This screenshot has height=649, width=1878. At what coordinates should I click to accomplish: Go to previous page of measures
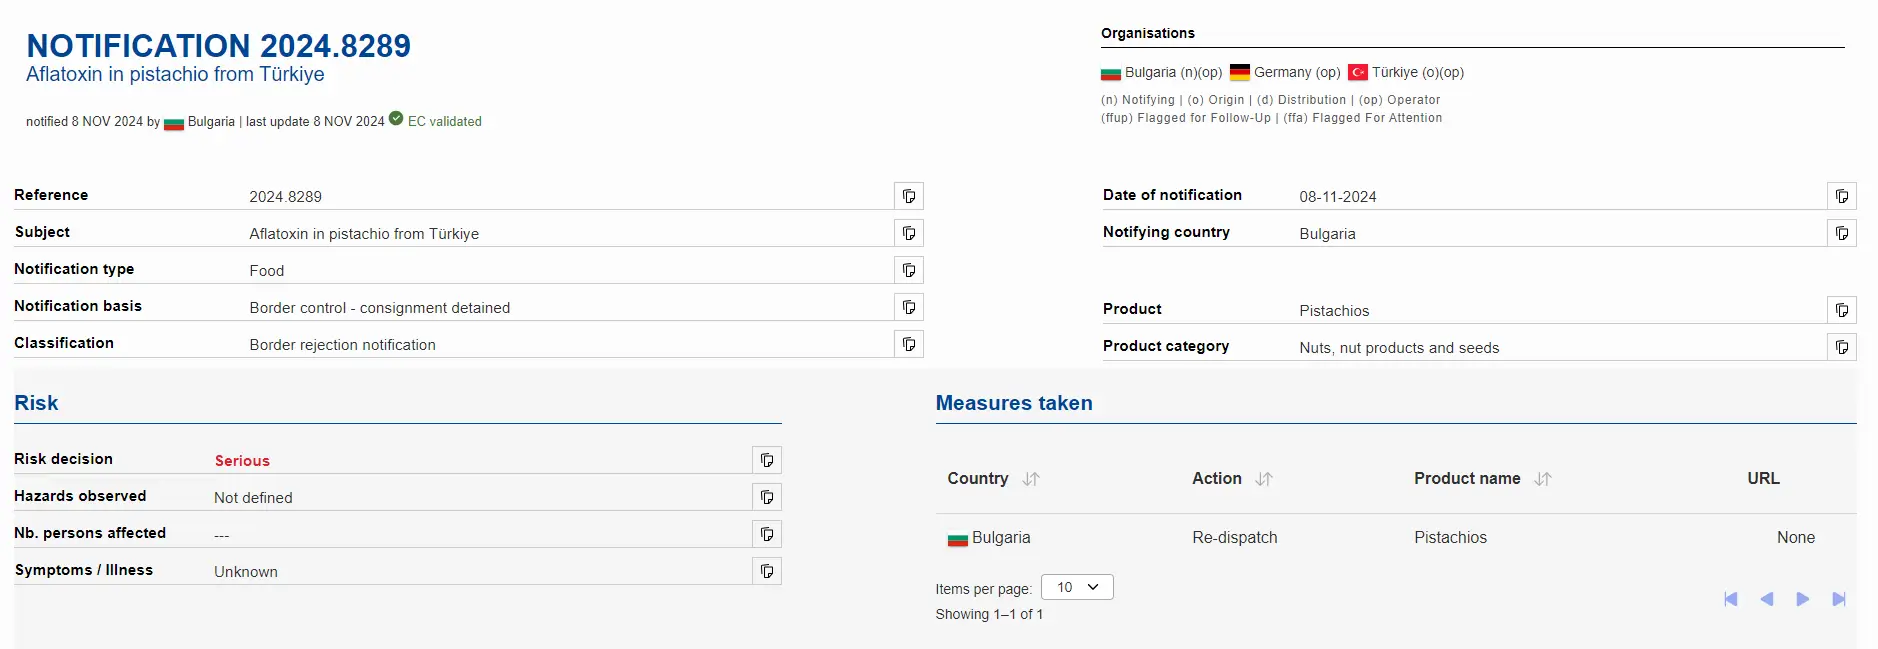[1766, 599]
